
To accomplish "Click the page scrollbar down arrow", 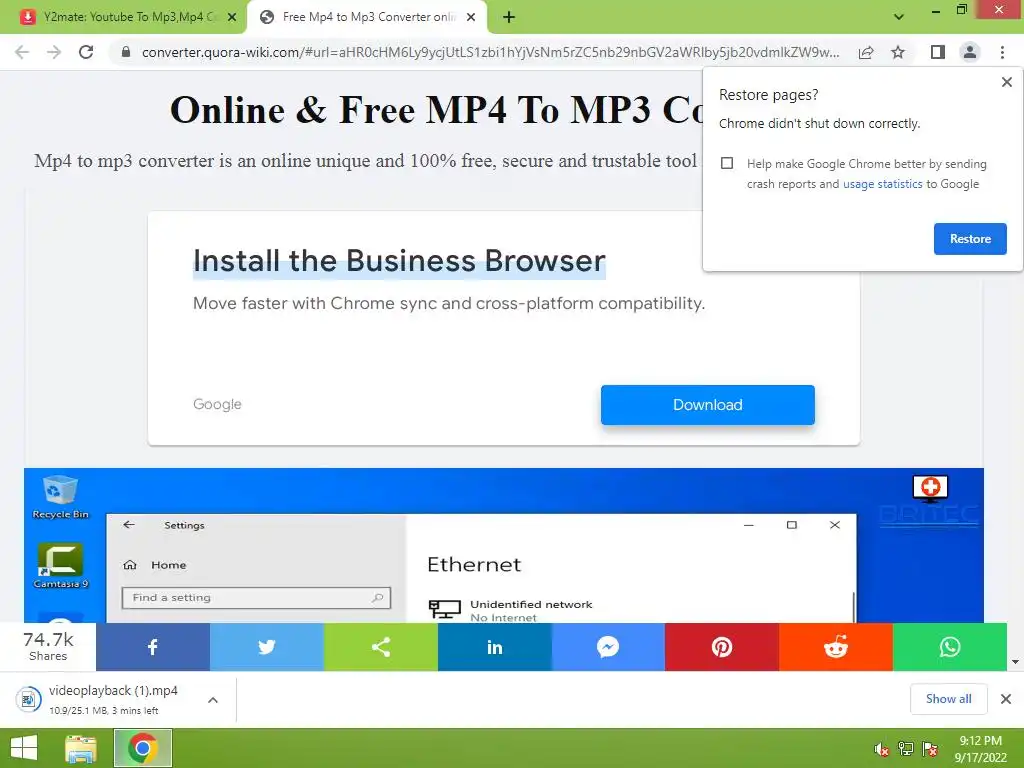I will (1015, 662).
